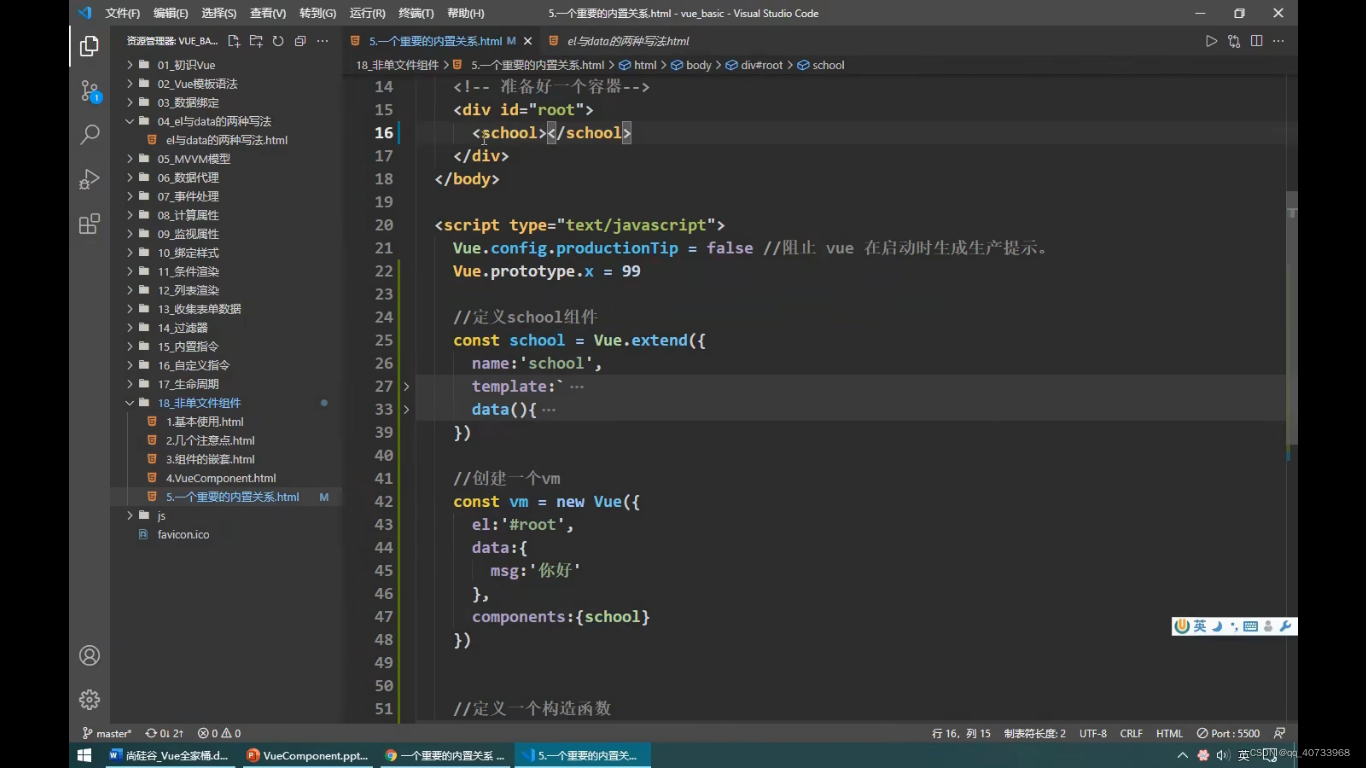Open the Extensions view
The height and width of the screenshot is (768, 1366).
click(x=89, y=223)
